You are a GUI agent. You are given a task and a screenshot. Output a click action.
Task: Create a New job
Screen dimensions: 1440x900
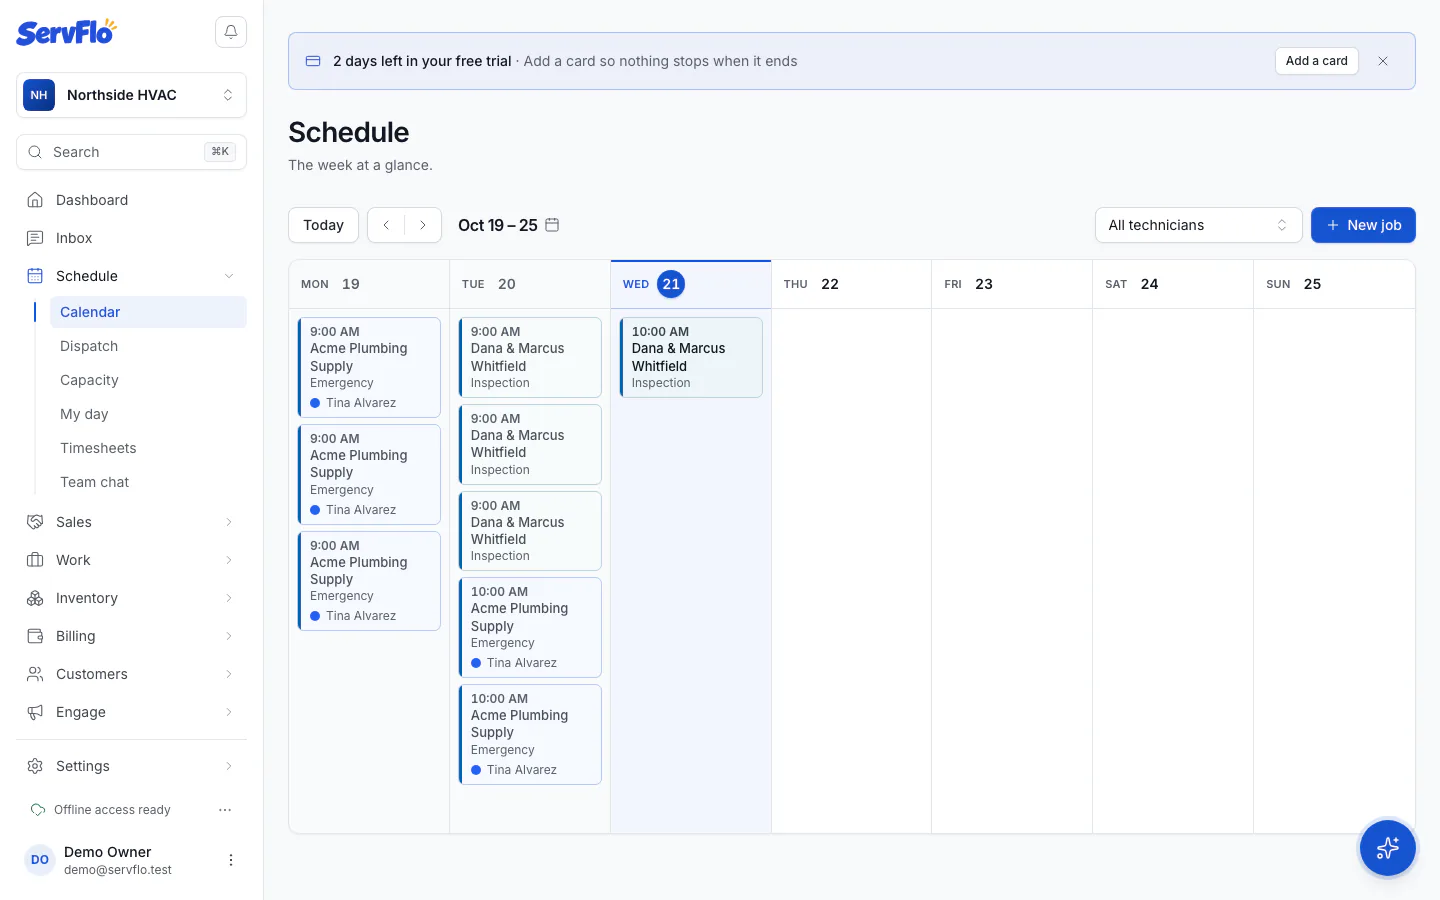(1363, 225)
